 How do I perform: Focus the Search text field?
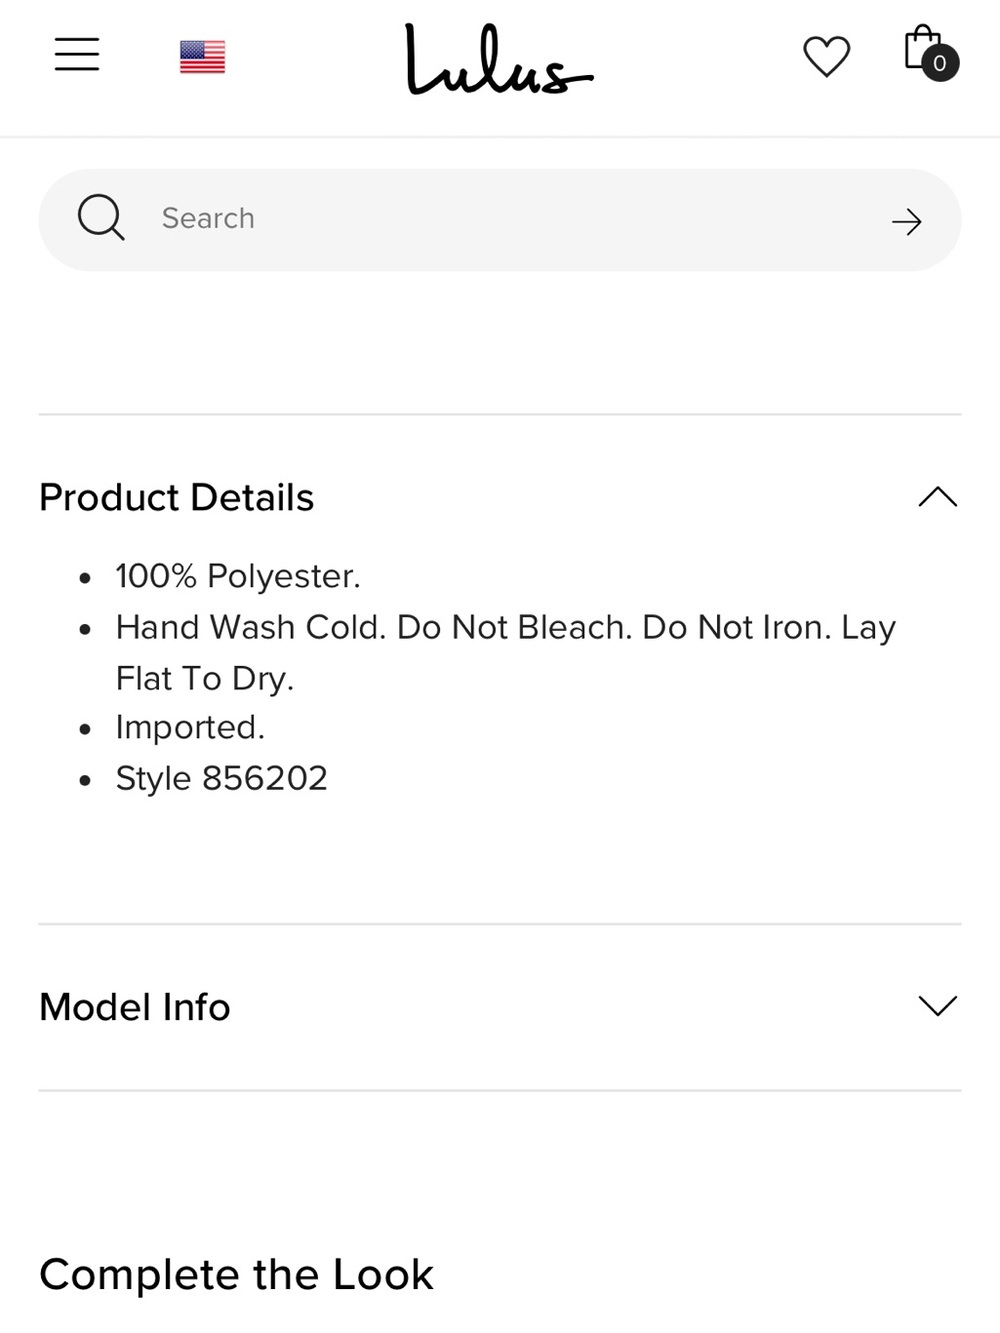point(500,220)
